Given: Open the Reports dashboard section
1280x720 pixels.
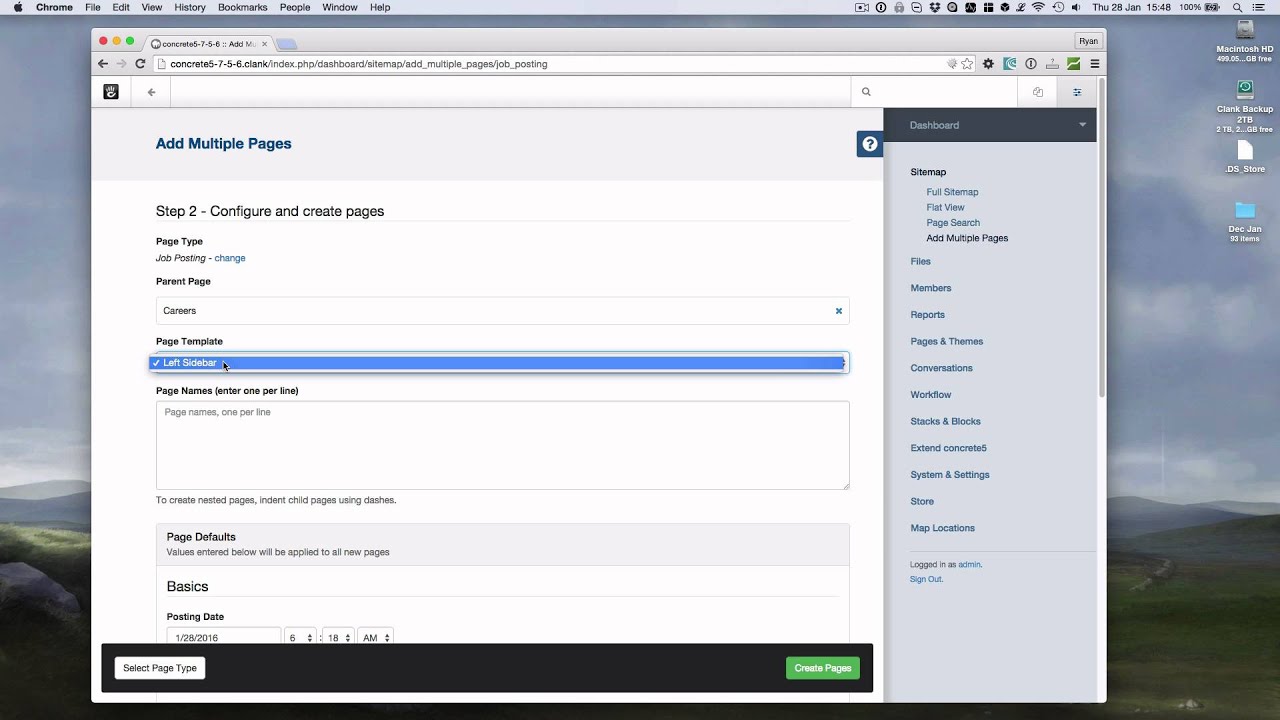Looking at the screenshot, I should [927, 315].
